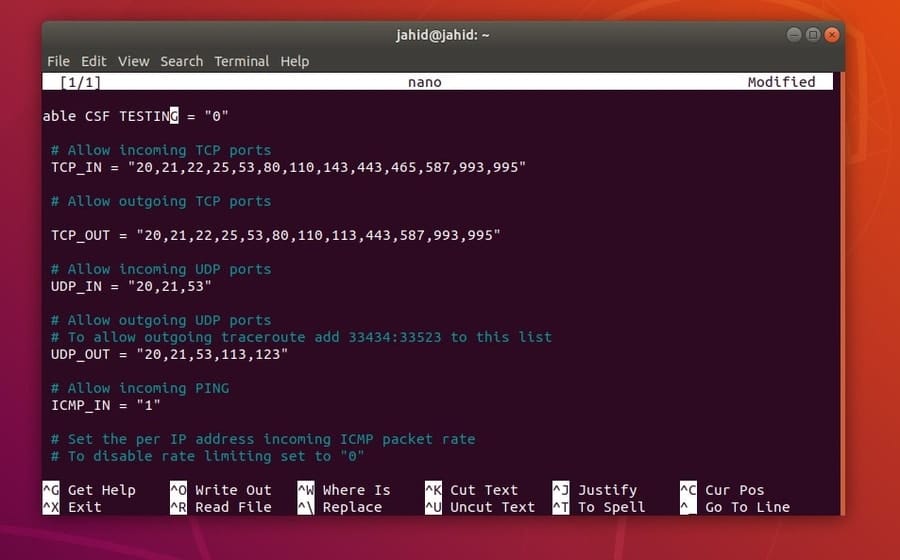Click the '# Allow outgoing UDP ports' comment
The height and width of the screenshot is (560, 900).
click(161, 320)
